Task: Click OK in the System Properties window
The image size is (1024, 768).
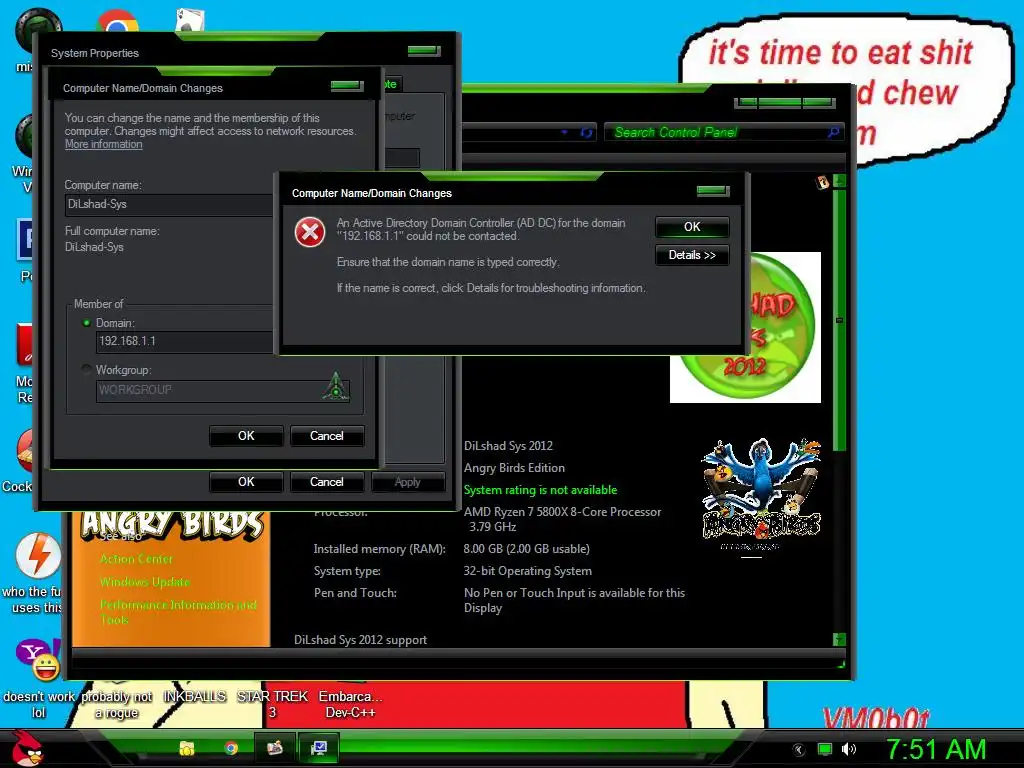Action: point(246,482)
